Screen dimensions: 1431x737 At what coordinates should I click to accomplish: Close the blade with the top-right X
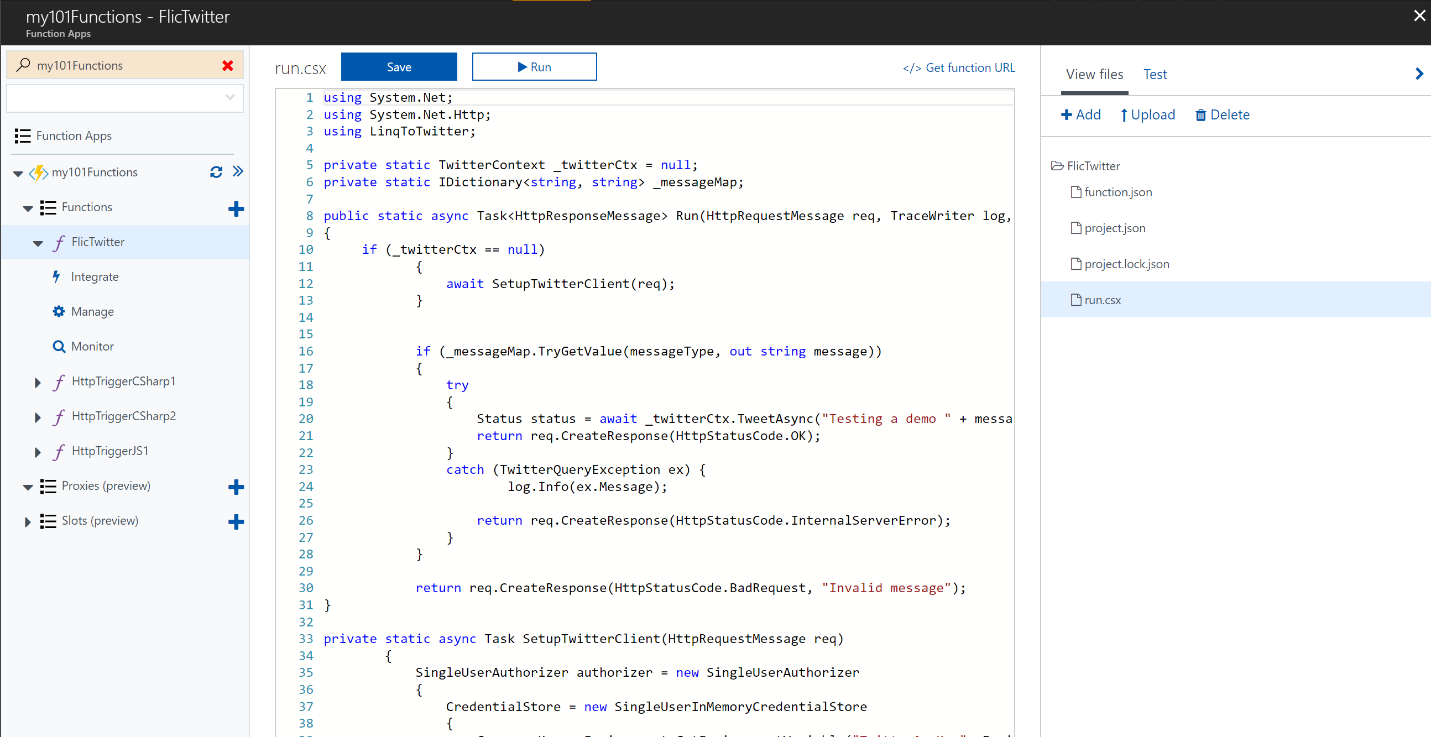point(1419,15)
